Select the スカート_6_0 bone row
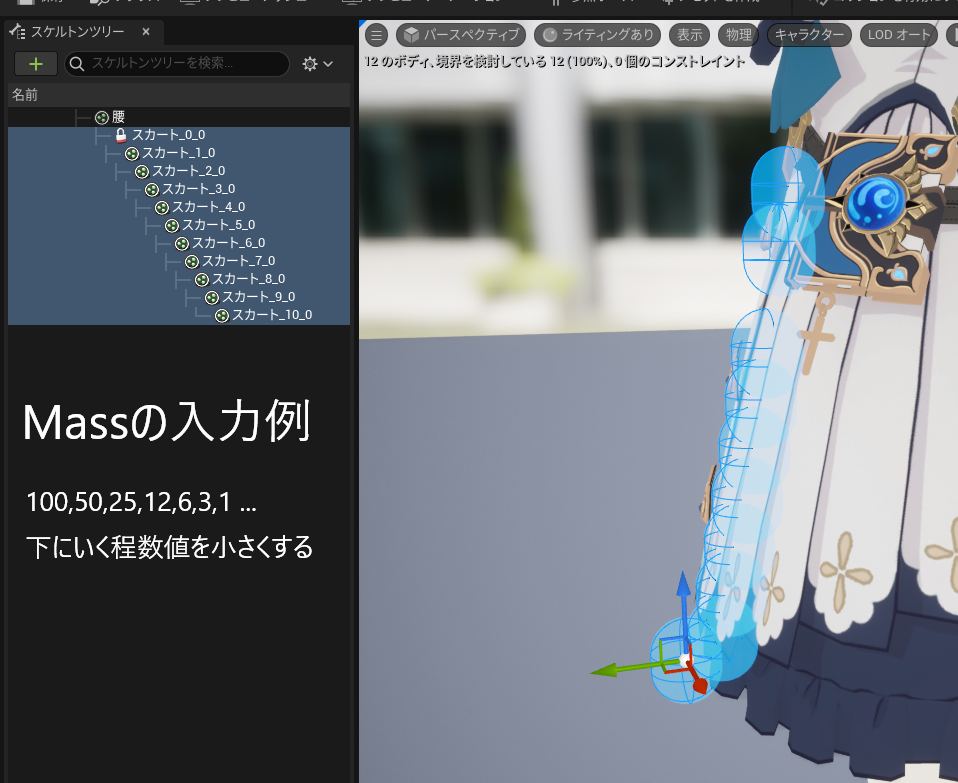This screenshot has width=958, height=783. 178,243
